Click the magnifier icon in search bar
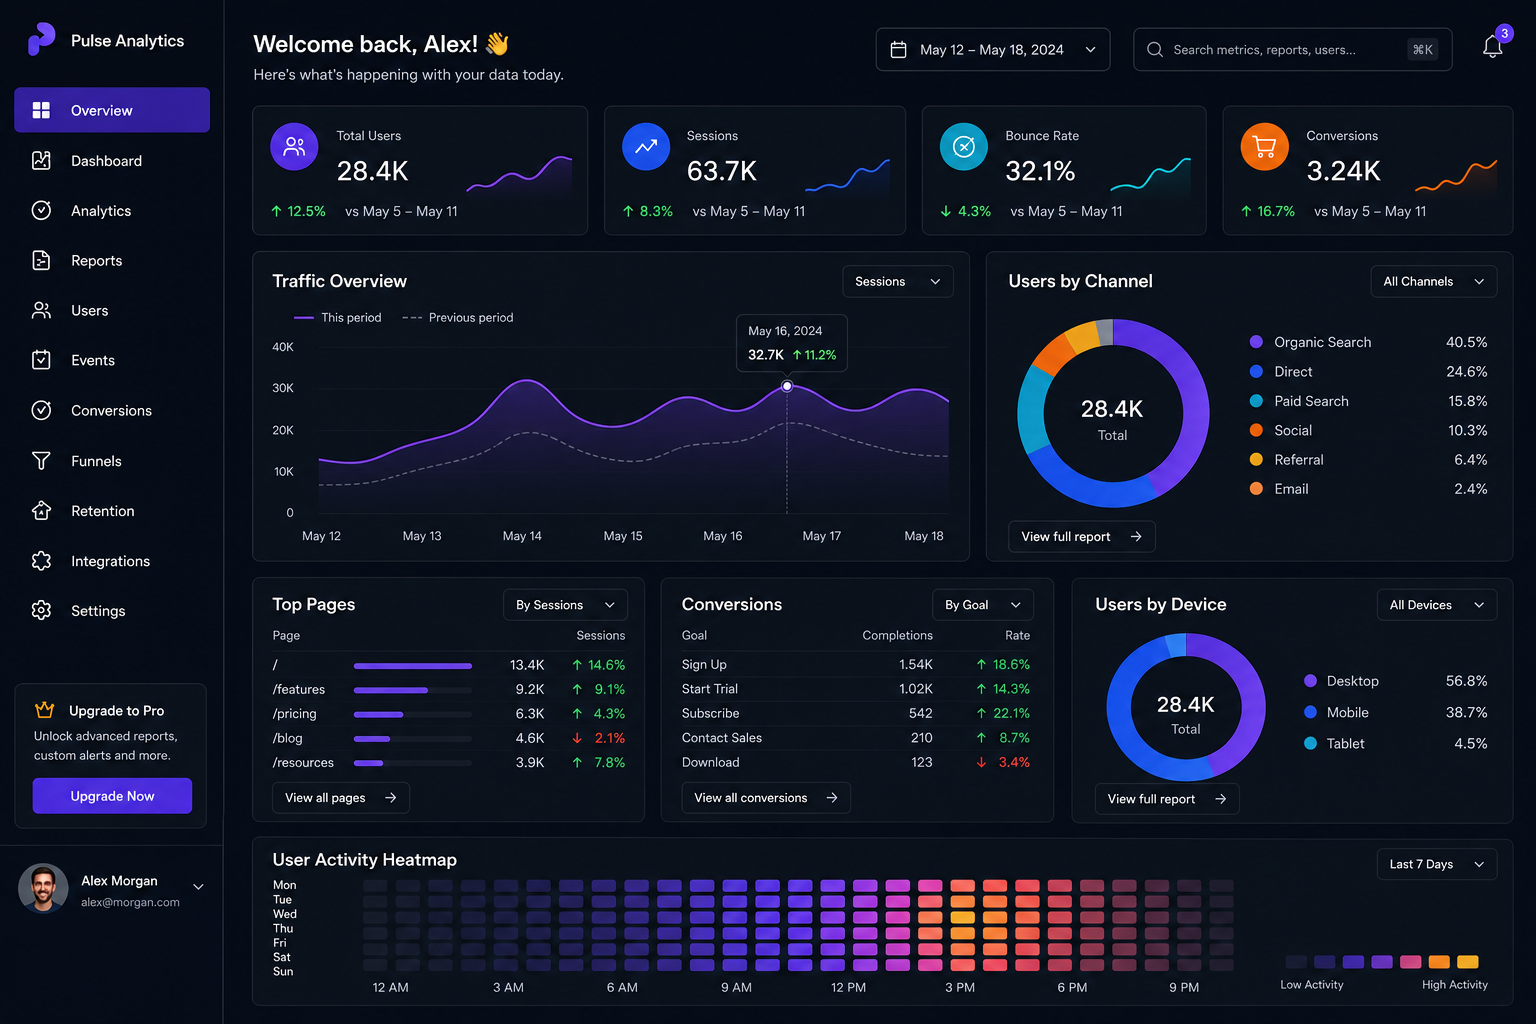Image resolution: width=1536 pixels, height=1024 pixels. coord(1155,50)
